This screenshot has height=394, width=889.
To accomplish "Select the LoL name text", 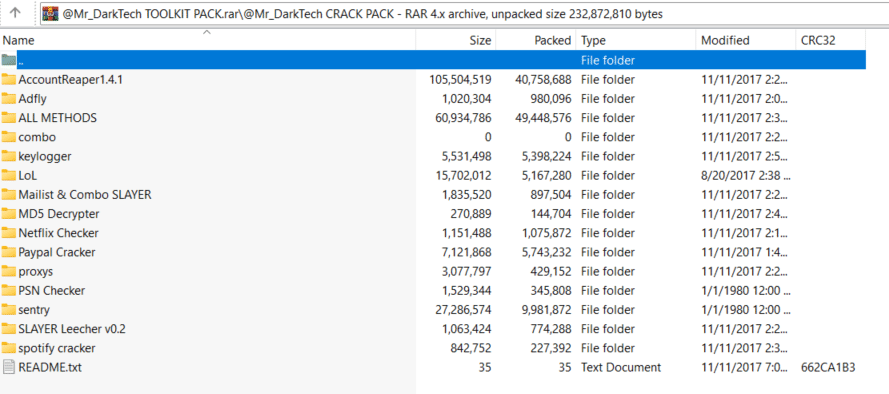I will [27, 176].
